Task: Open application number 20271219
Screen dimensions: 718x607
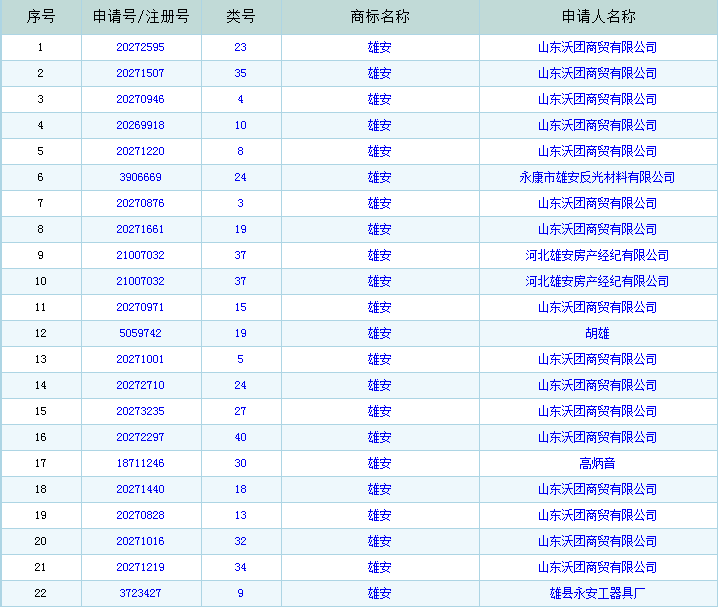Action: [140, 567]
